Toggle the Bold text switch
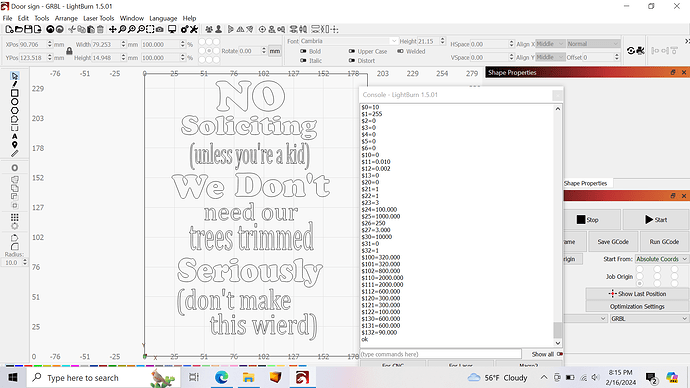 [x=303, y=51]
